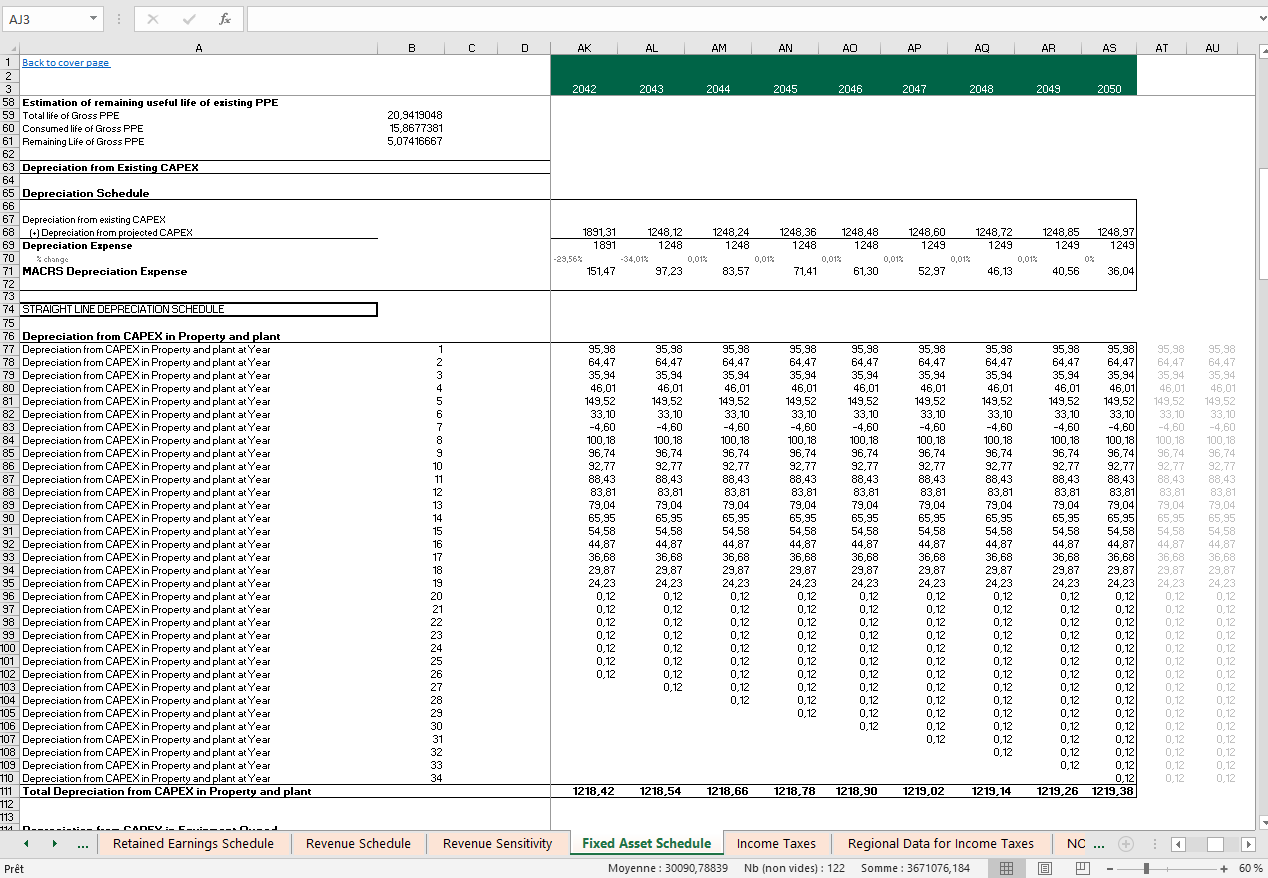The width and height of the screenshot is (1268, 878).
Task: Click the MACRS Depreciation Expense label
Action: tap(105, 271)
